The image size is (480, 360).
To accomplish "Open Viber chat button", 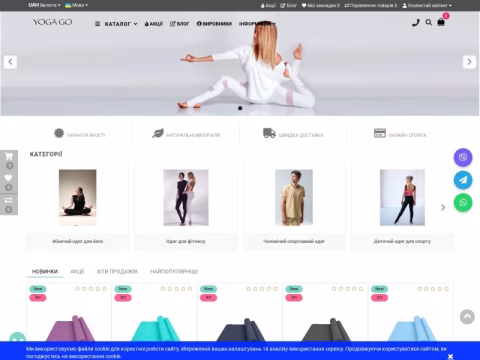I will tap(463, 157).
